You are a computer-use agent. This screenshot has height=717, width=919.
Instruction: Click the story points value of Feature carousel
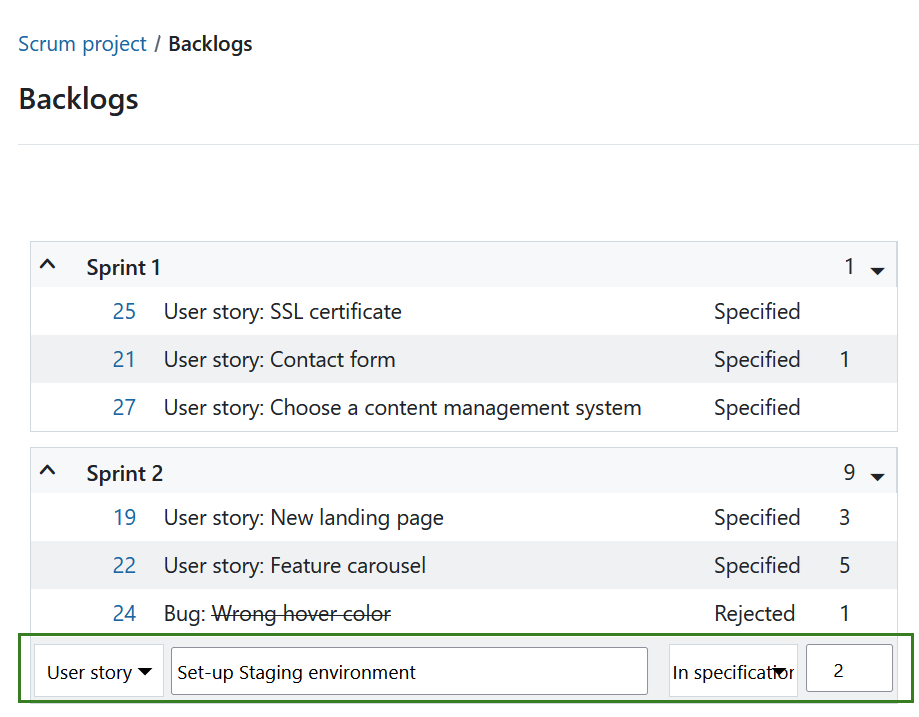point(844,565)
